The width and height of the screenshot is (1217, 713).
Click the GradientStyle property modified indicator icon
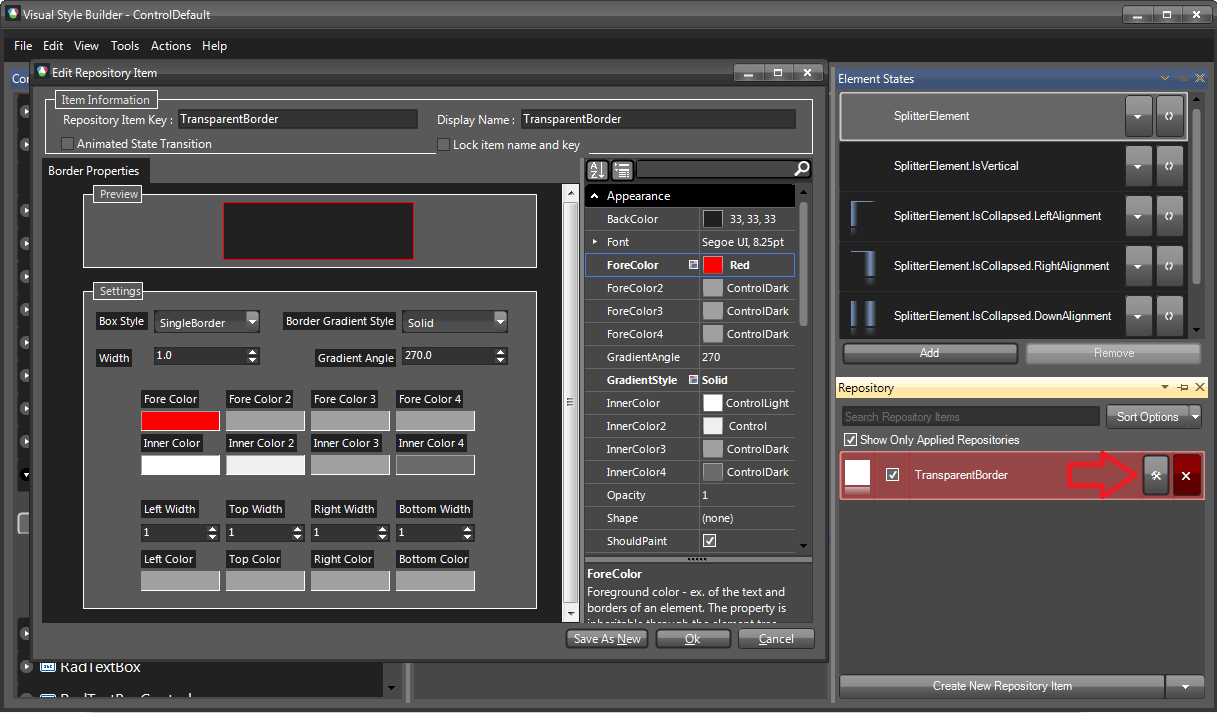click(x=693, y=380)
